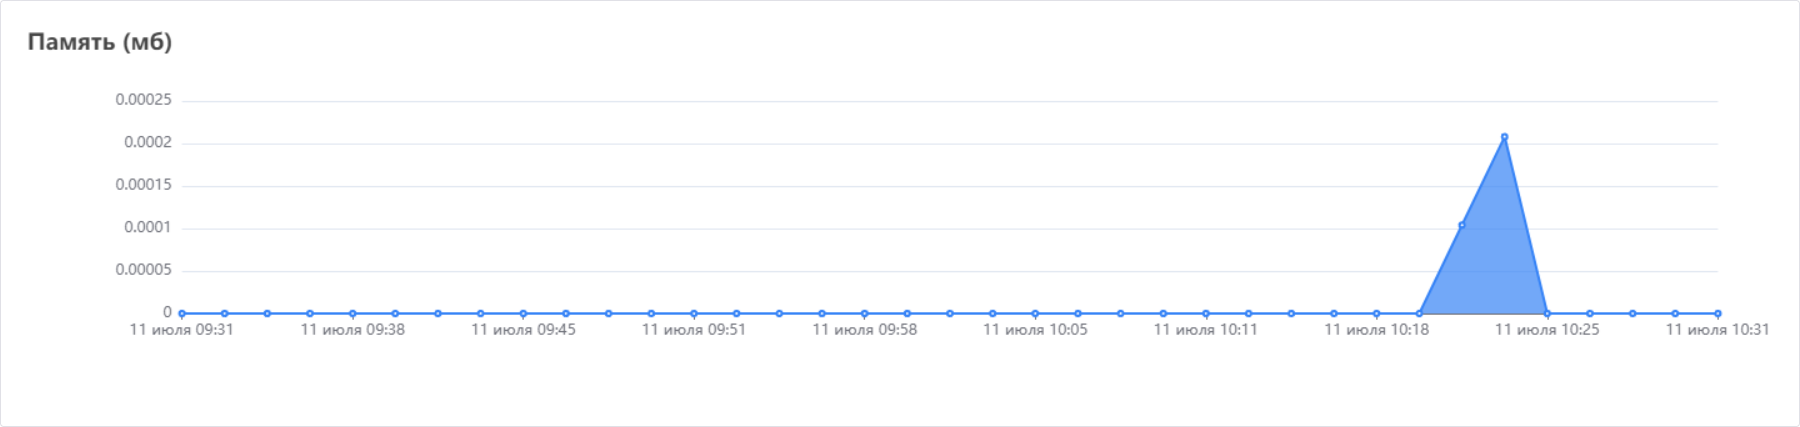This screenshot has height=427, width=1800.
Task: Select the 0.0002 y-axis label
Action: click(148, 143)
